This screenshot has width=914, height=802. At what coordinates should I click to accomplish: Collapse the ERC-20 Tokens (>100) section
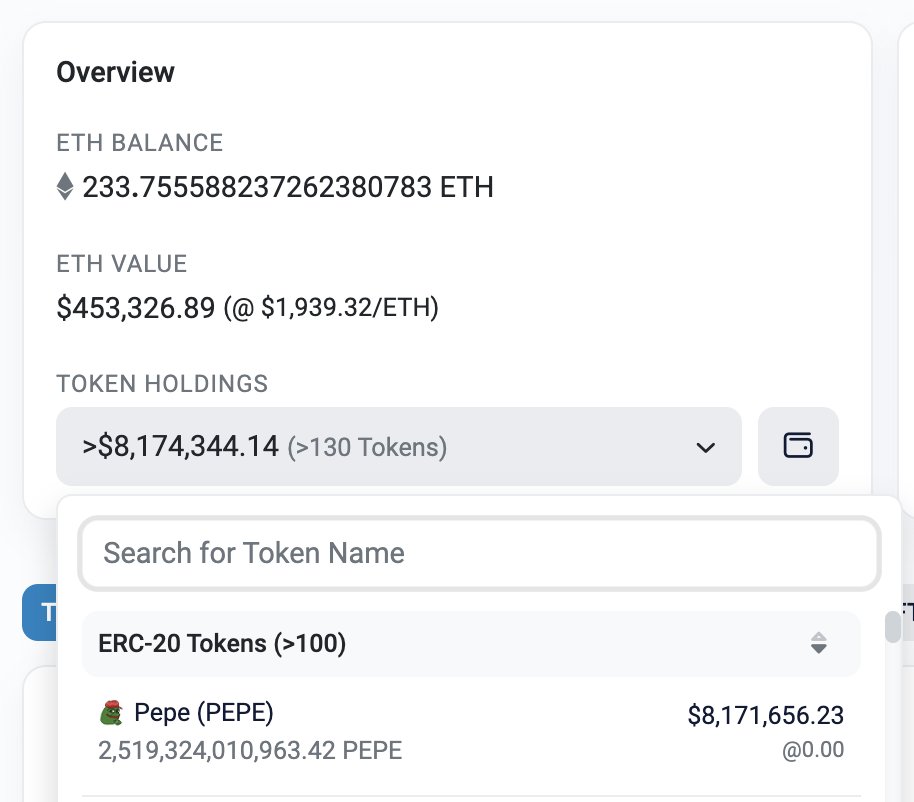(223, 644)
